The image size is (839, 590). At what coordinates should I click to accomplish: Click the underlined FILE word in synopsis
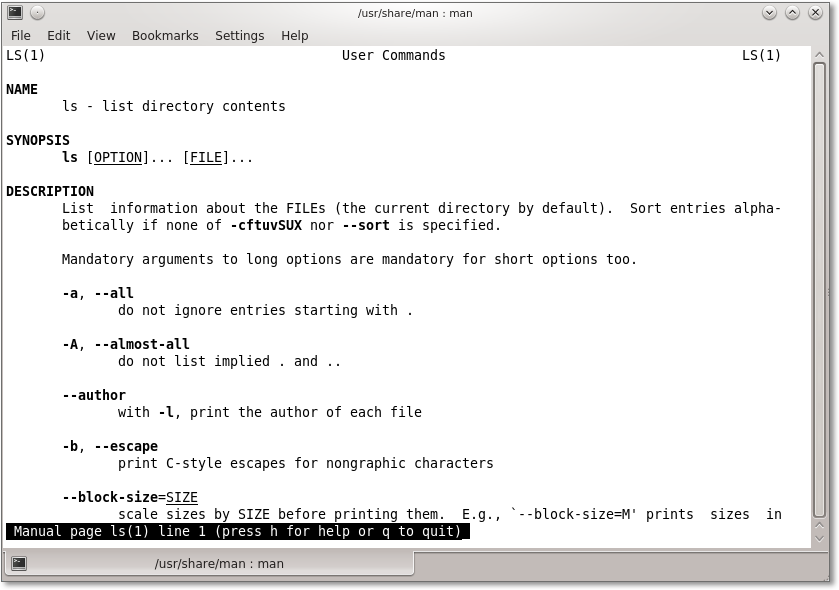pos(206,158)
